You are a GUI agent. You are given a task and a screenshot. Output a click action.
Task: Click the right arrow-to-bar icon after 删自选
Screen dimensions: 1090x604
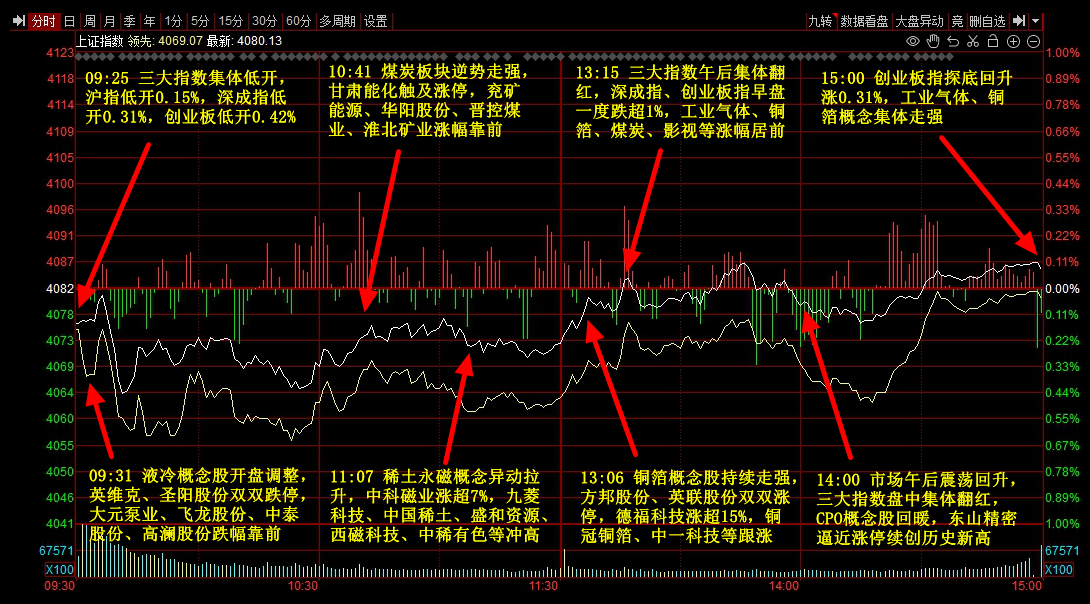[1018, 21]
